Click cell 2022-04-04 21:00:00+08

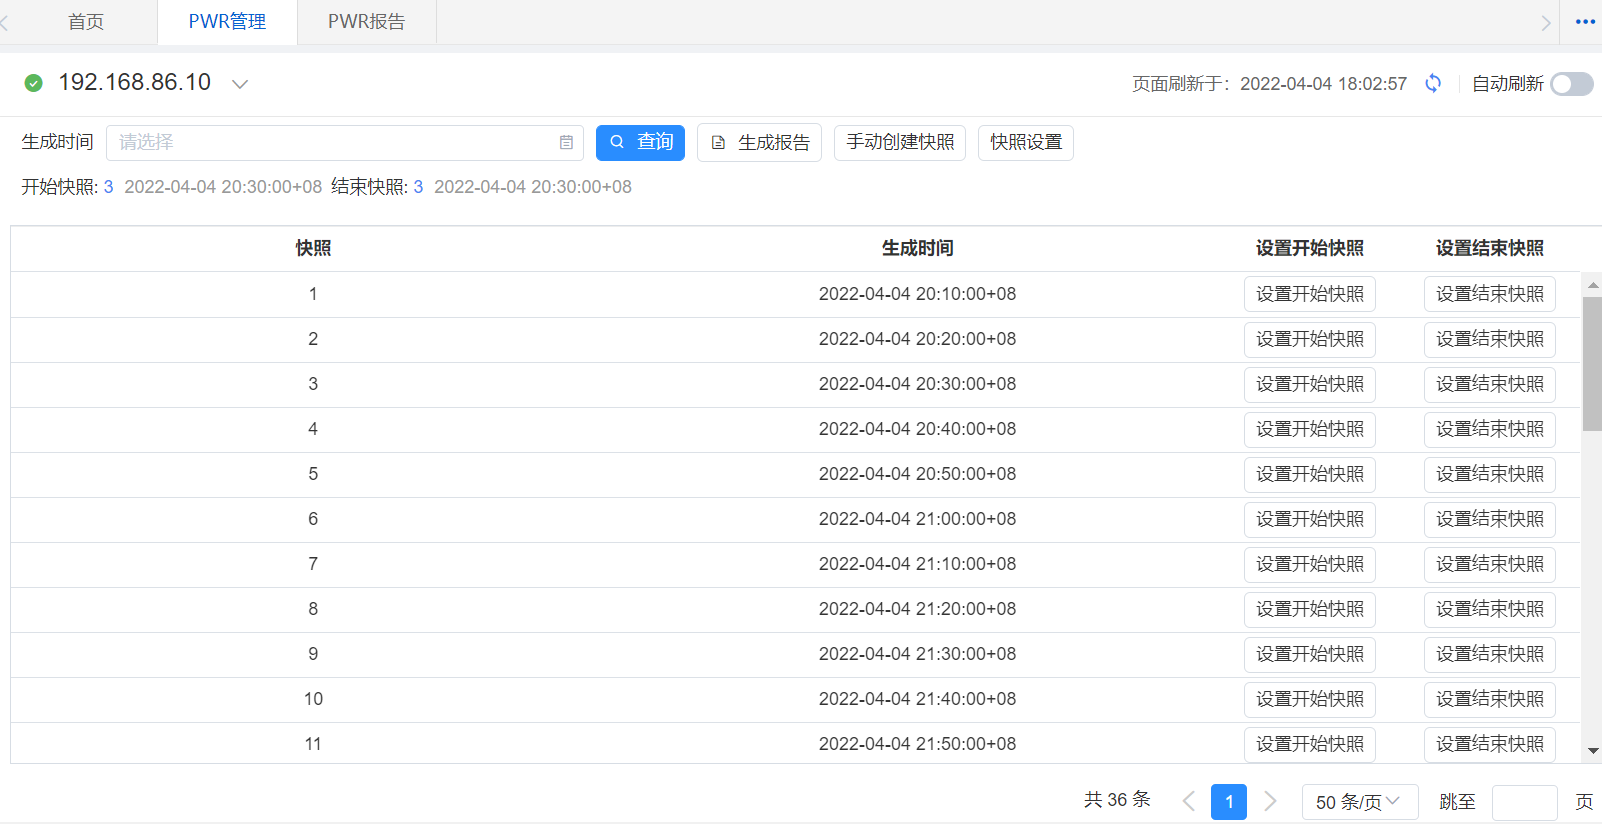917,519
